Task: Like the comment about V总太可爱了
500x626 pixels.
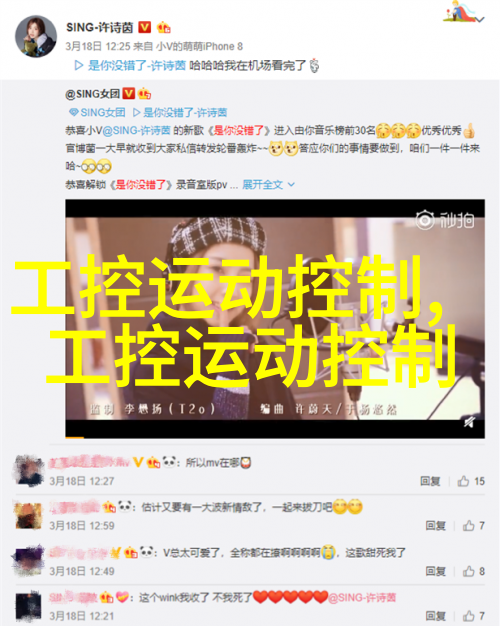Action: (474, 572)
